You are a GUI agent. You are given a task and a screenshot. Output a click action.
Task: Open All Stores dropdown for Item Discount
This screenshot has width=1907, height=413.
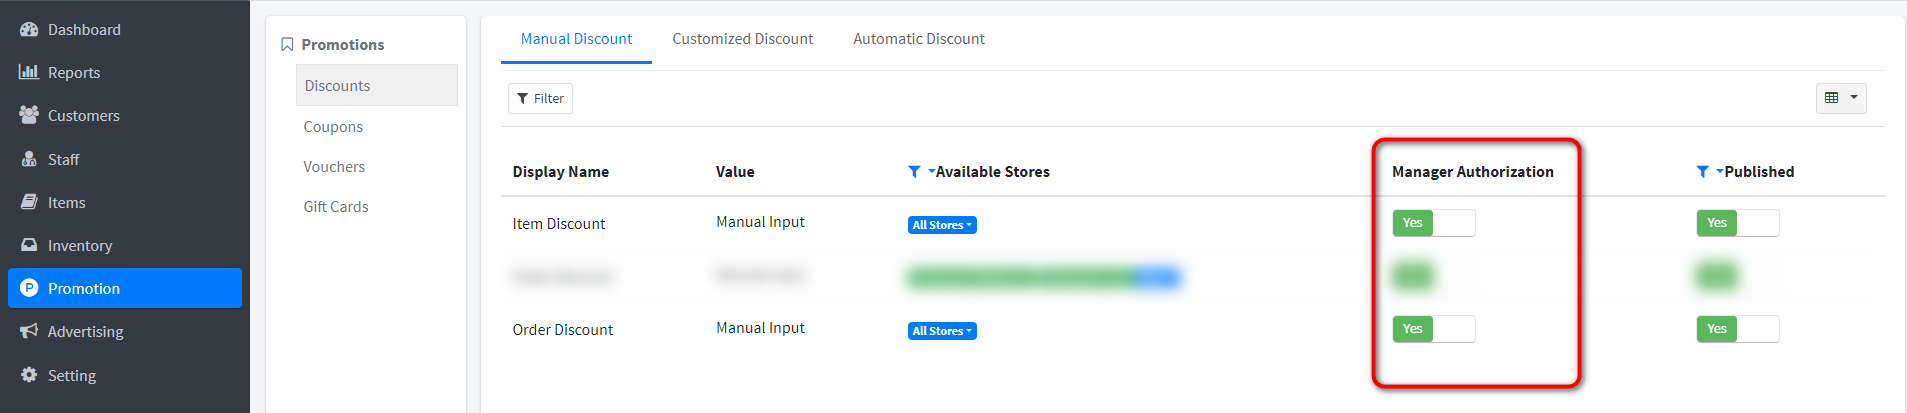click(x=942, y=225)
